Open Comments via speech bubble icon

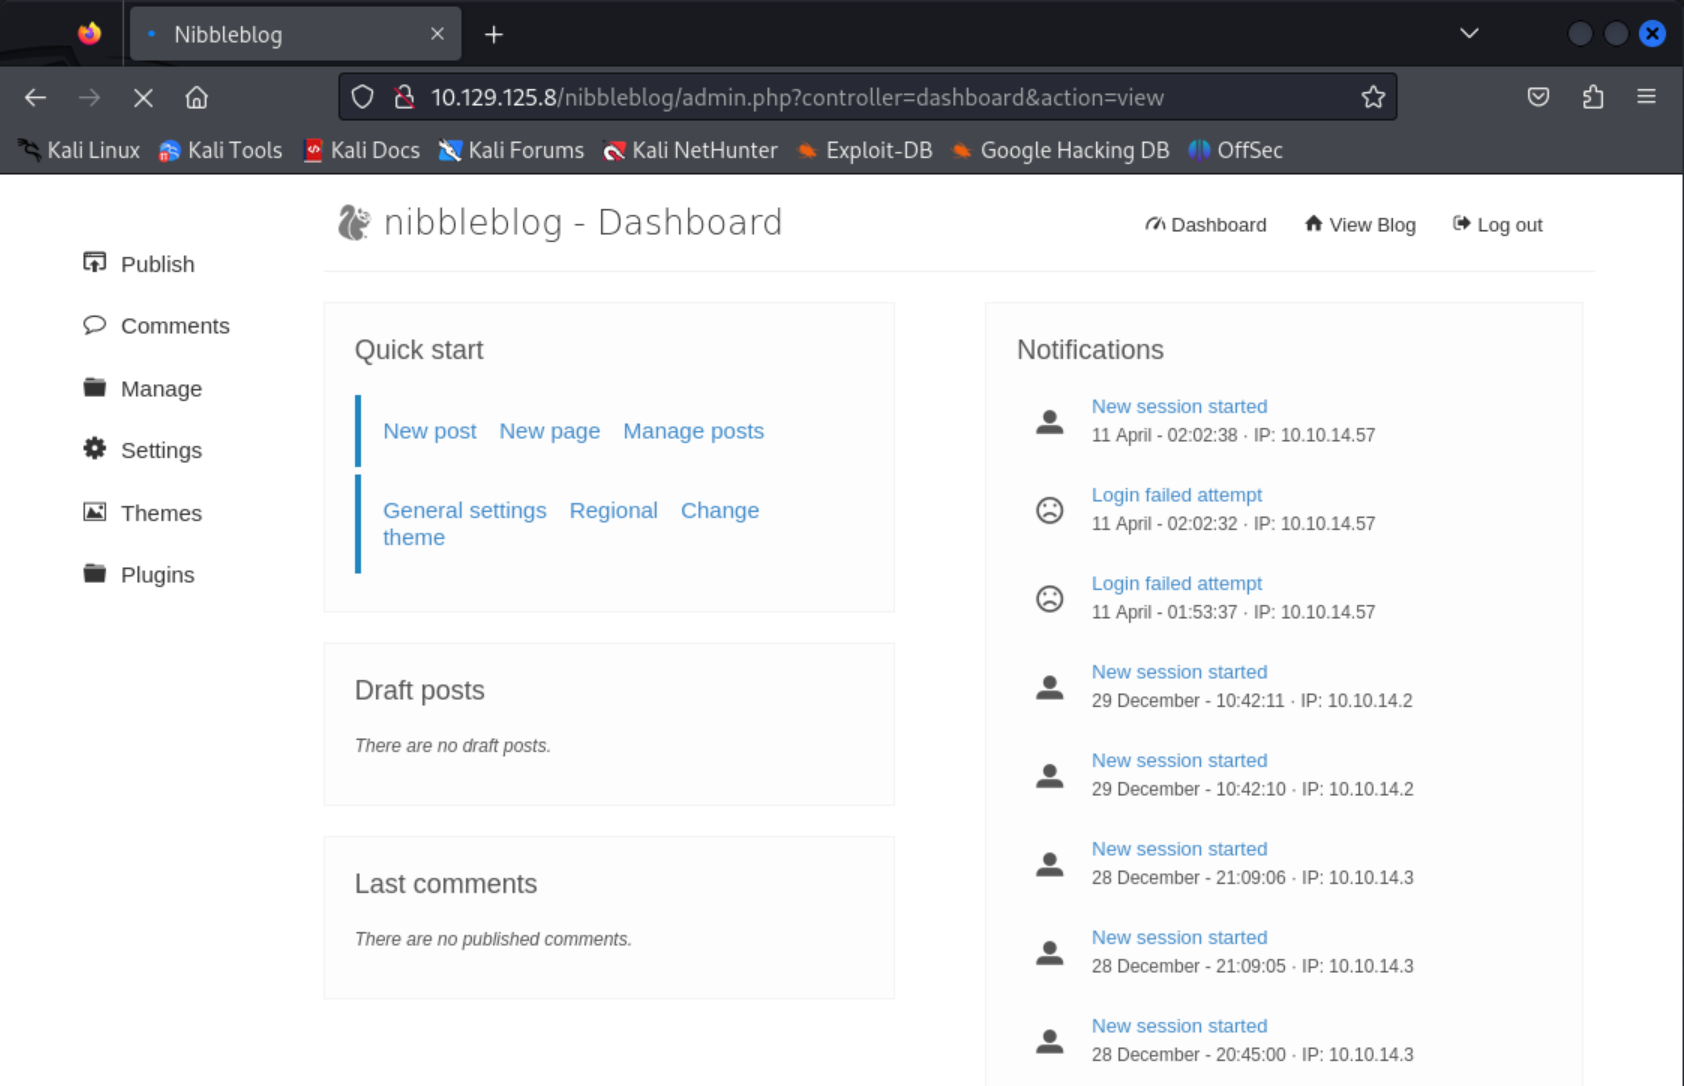94,325
